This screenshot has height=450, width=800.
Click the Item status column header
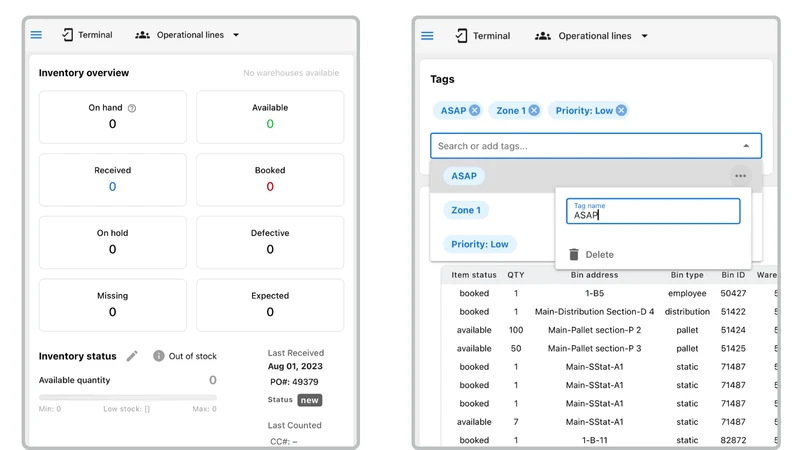pos(474,275)
